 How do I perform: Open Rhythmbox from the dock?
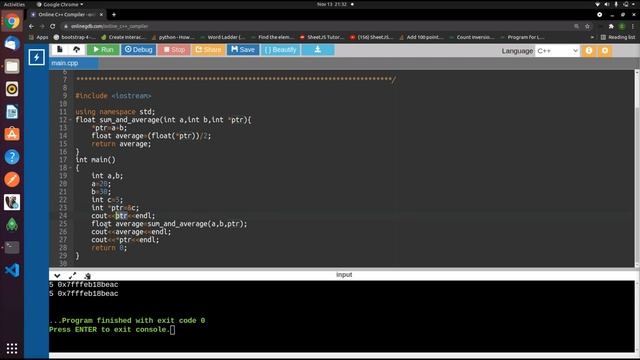pyautogui.click(x=12, y=89)
